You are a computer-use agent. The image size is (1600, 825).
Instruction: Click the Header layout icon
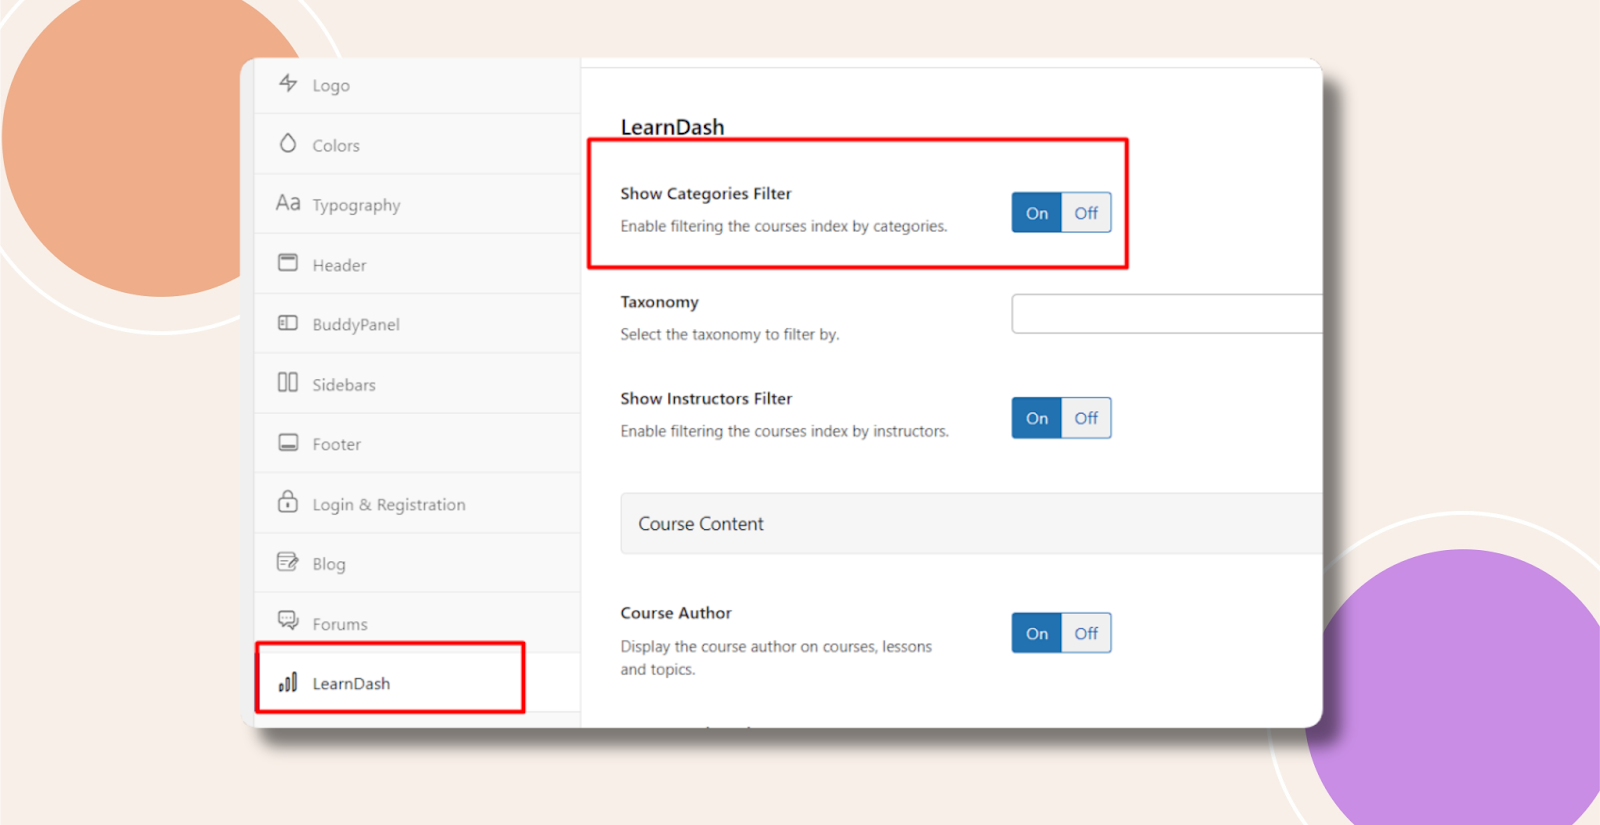[x=288, y=263]
